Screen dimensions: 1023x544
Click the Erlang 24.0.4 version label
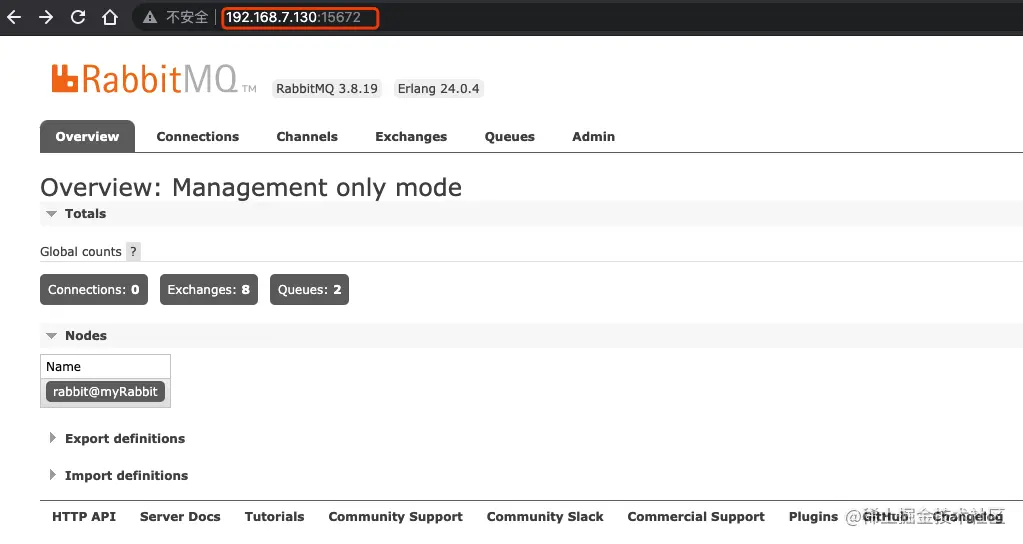click(438, 89)
